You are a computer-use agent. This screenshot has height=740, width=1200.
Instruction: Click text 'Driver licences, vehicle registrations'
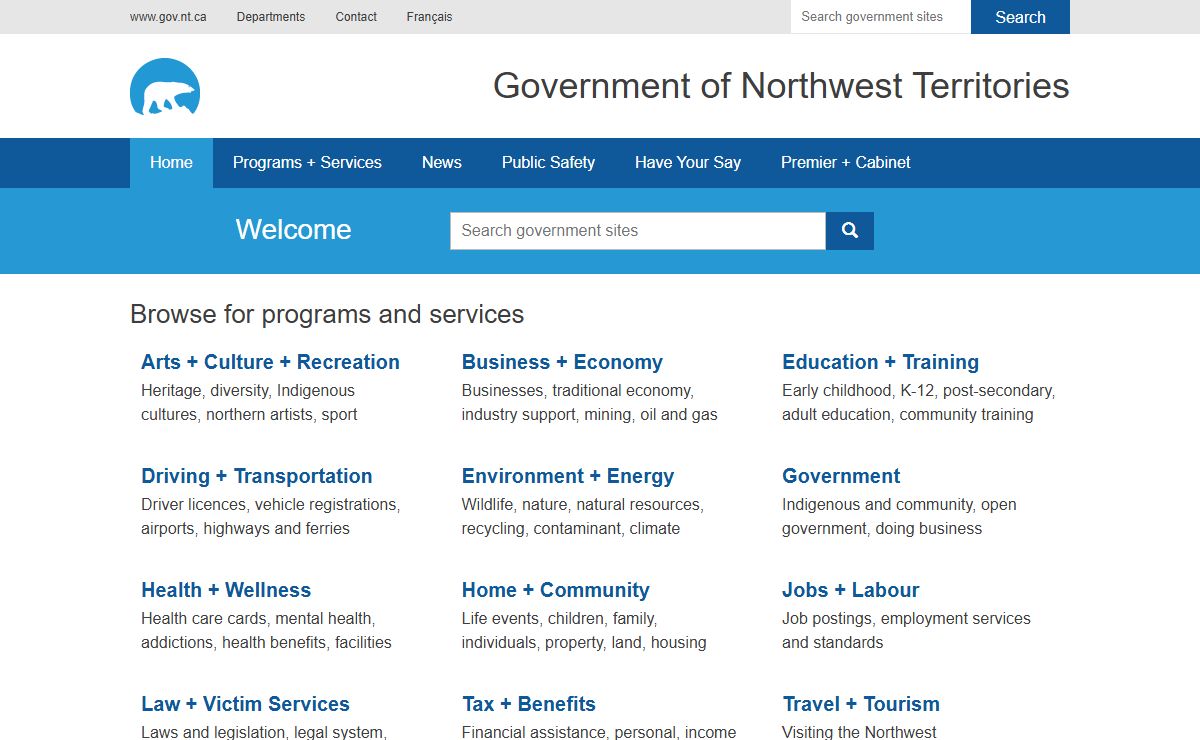(270, 505)
